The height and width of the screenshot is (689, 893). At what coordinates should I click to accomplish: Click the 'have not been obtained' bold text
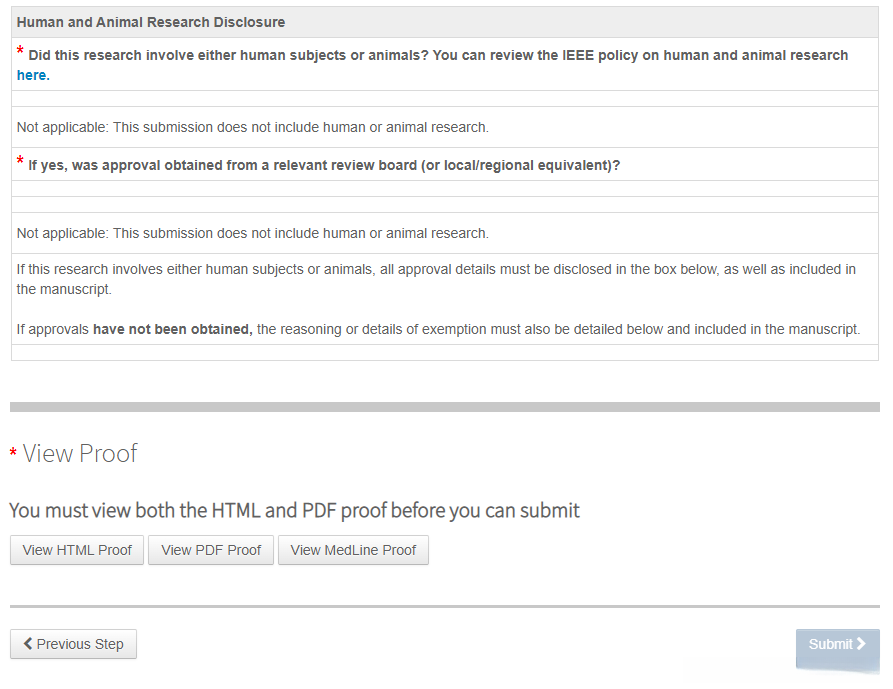coord(172,329)
